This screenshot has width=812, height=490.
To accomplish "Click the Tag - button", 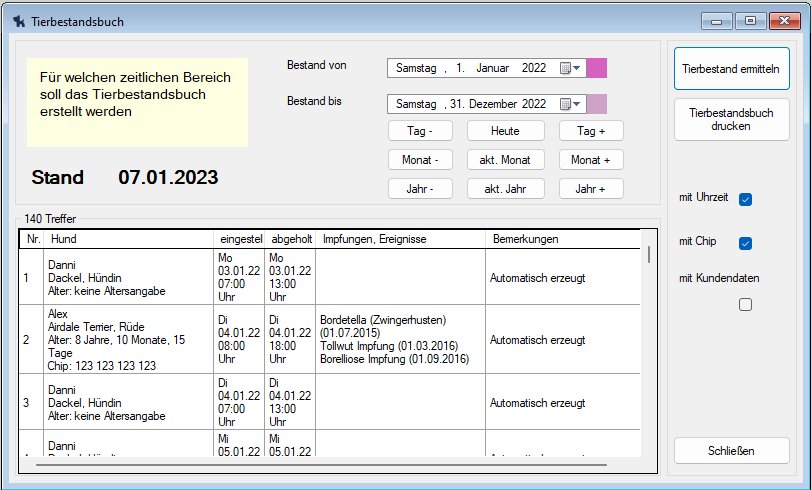I will tap(420, 131).
